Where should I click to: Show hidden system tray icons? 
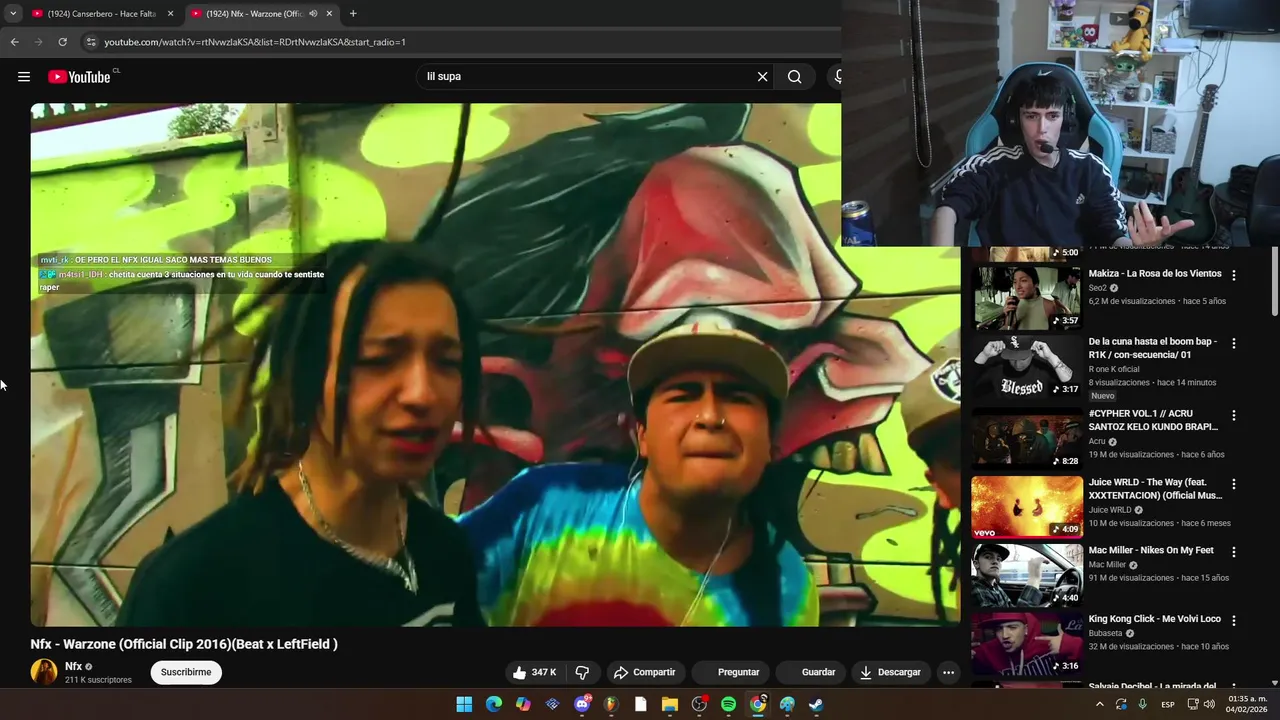1099,704
